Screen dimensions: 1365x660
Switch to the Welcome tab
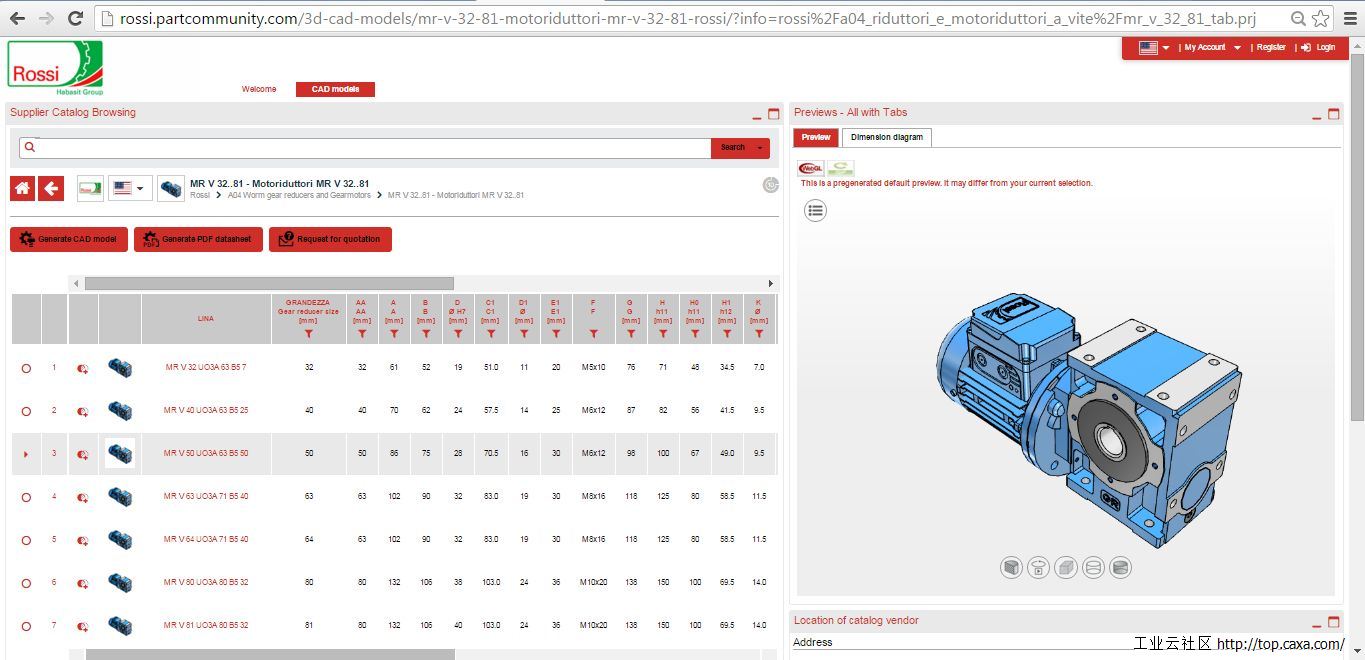259,90
